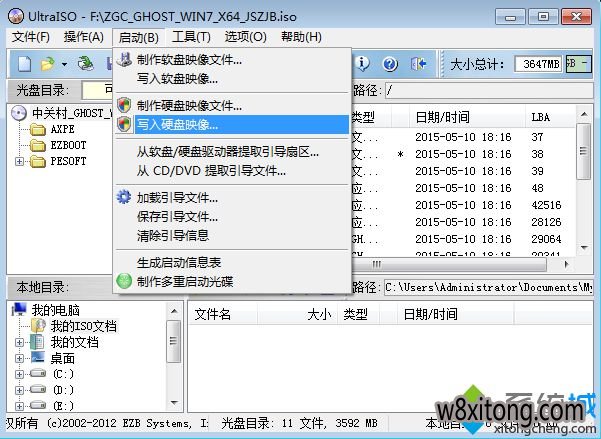Open the 文件(F) menu

point(31,37)
